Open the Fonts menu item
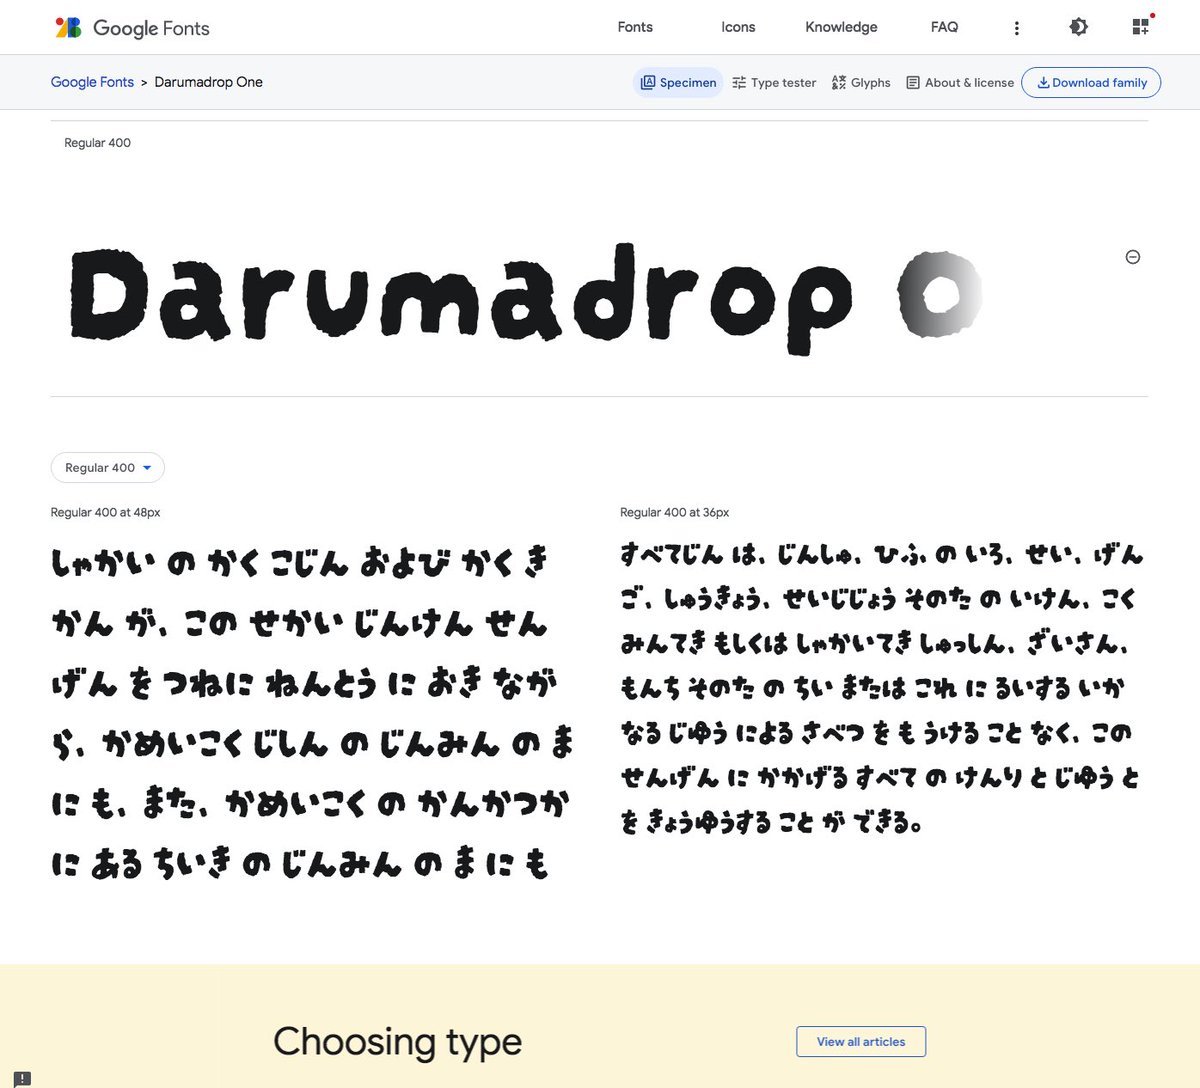The width and height of the screenshot is (1200, 1088). point(635,27)
